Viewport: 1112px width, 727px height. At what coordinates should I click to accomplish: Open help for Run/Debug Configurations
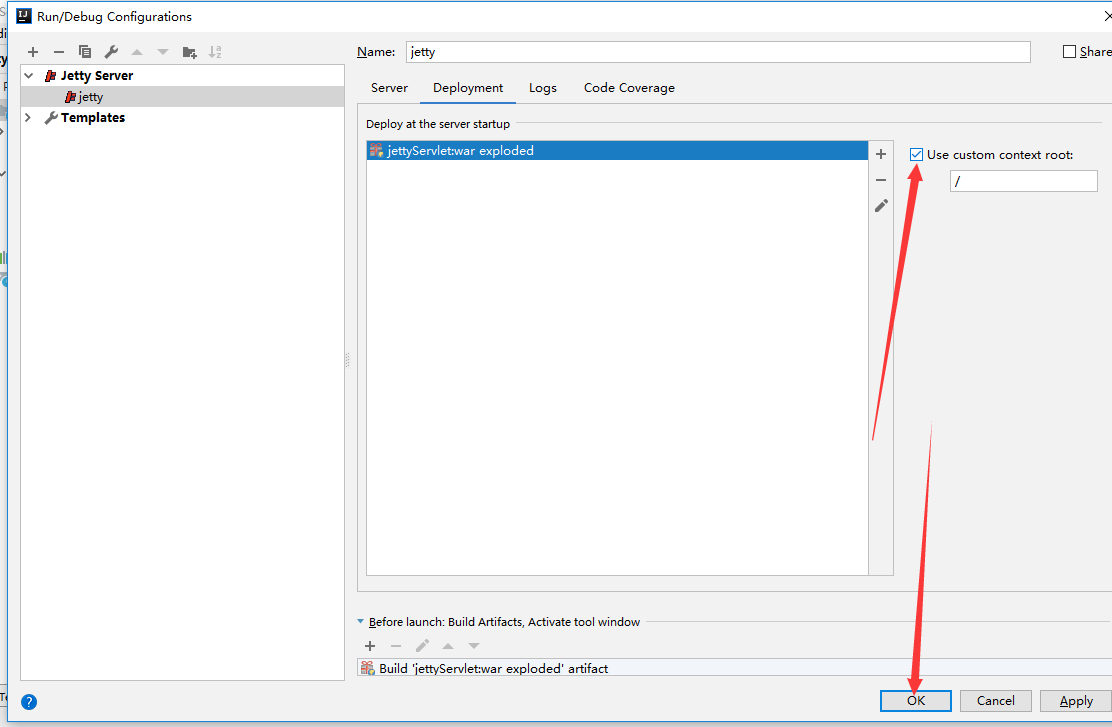tap(28, 701)
